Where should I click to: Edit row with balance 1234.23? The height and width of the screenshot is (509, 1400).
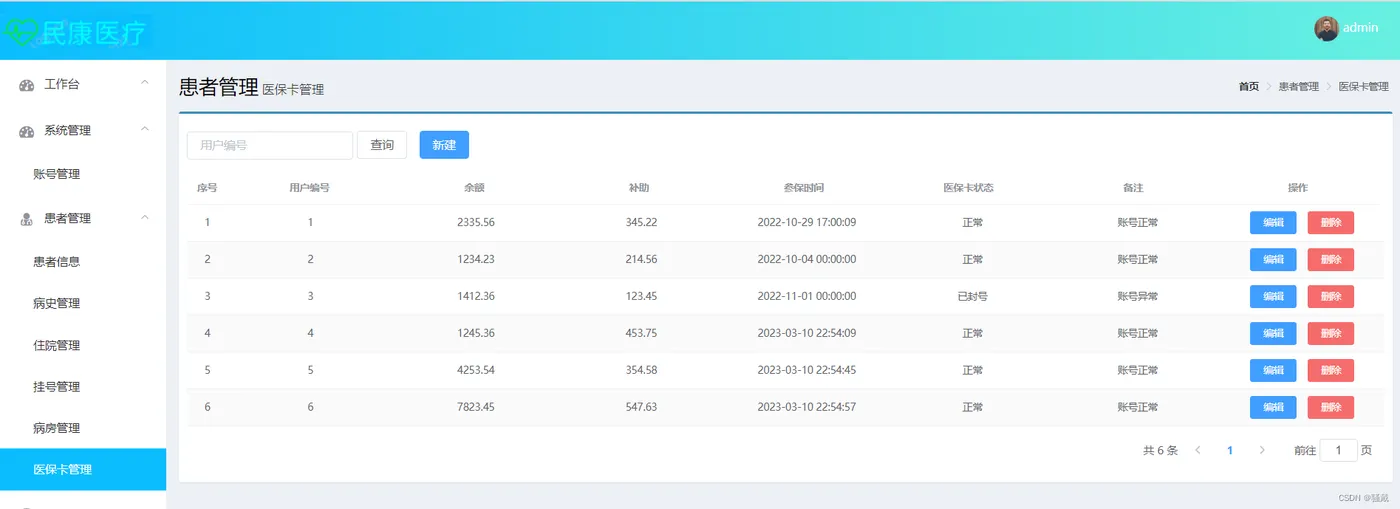click(x=1273, y=259)
